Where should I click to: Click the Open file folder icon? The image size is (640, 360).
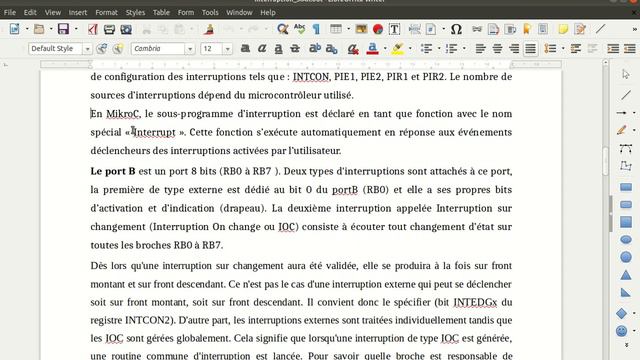click(x=39, y=29)
